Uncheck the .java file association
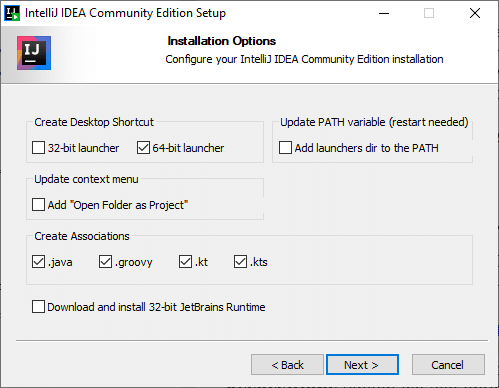 click(x=39, y=262)
